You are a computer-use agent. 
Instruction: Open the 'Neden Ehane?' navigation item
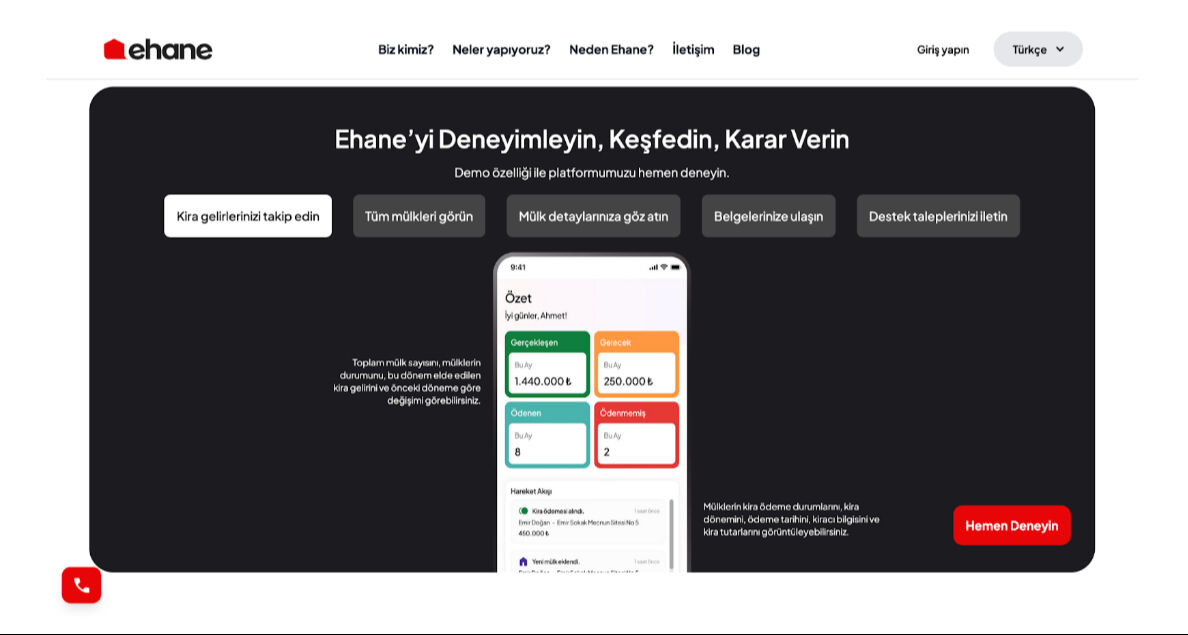(611, 49)
